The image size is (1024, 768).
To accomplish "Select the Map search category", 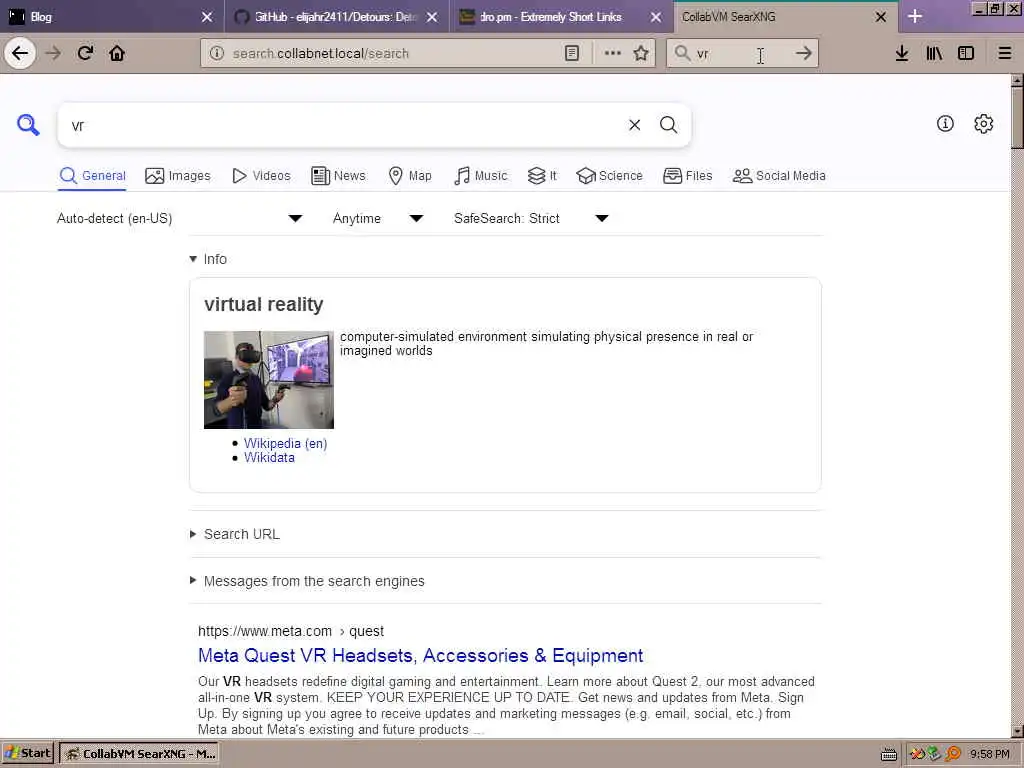I will point(410,176).
